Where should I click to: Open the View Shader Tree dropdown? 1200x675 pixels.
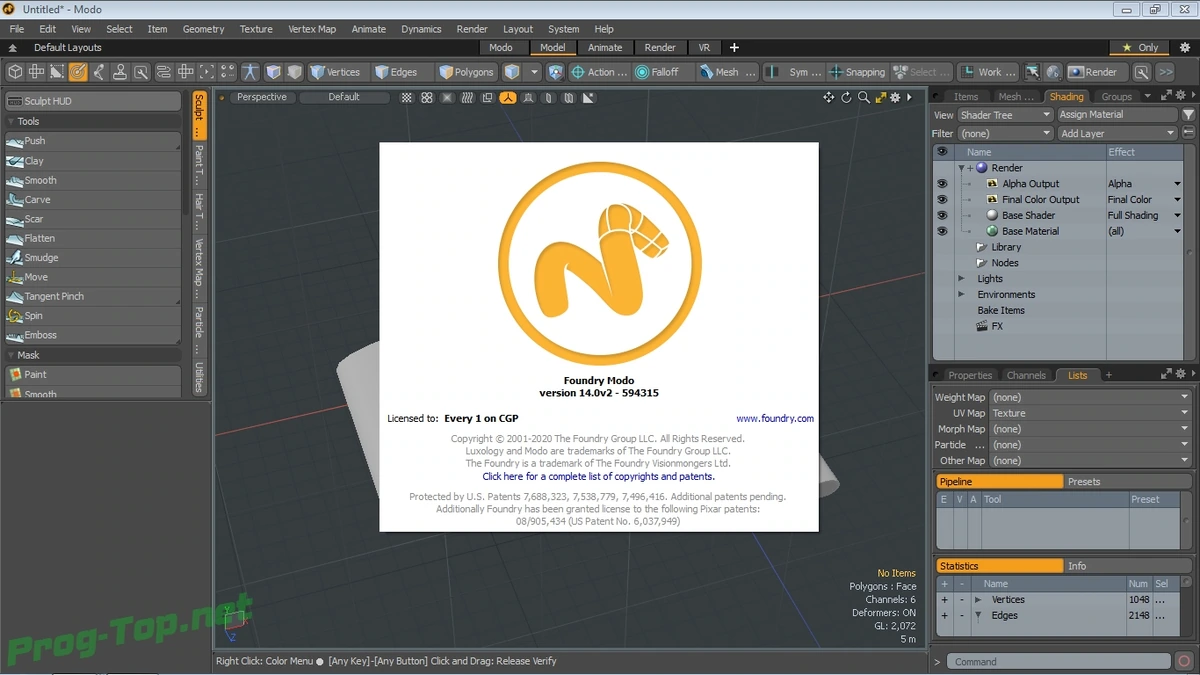click(x=1005, y=115)
